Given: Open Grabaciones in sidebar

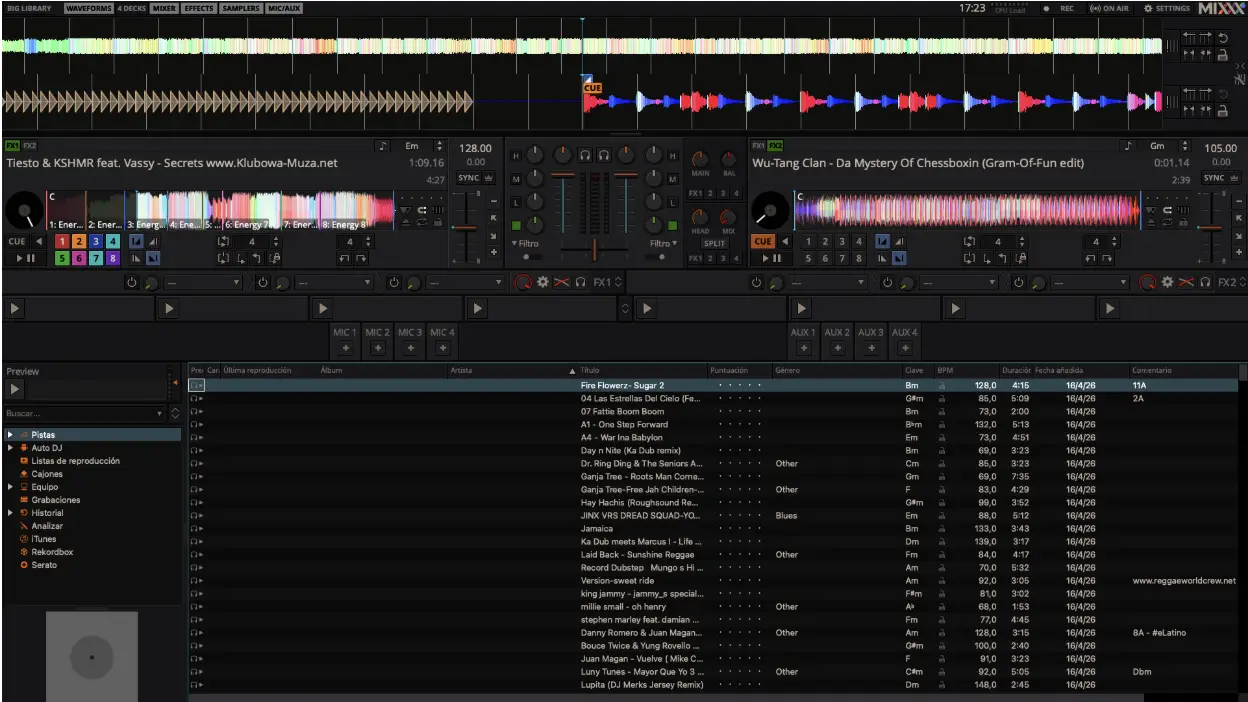Looking at the screenshot, I should 55,500.
